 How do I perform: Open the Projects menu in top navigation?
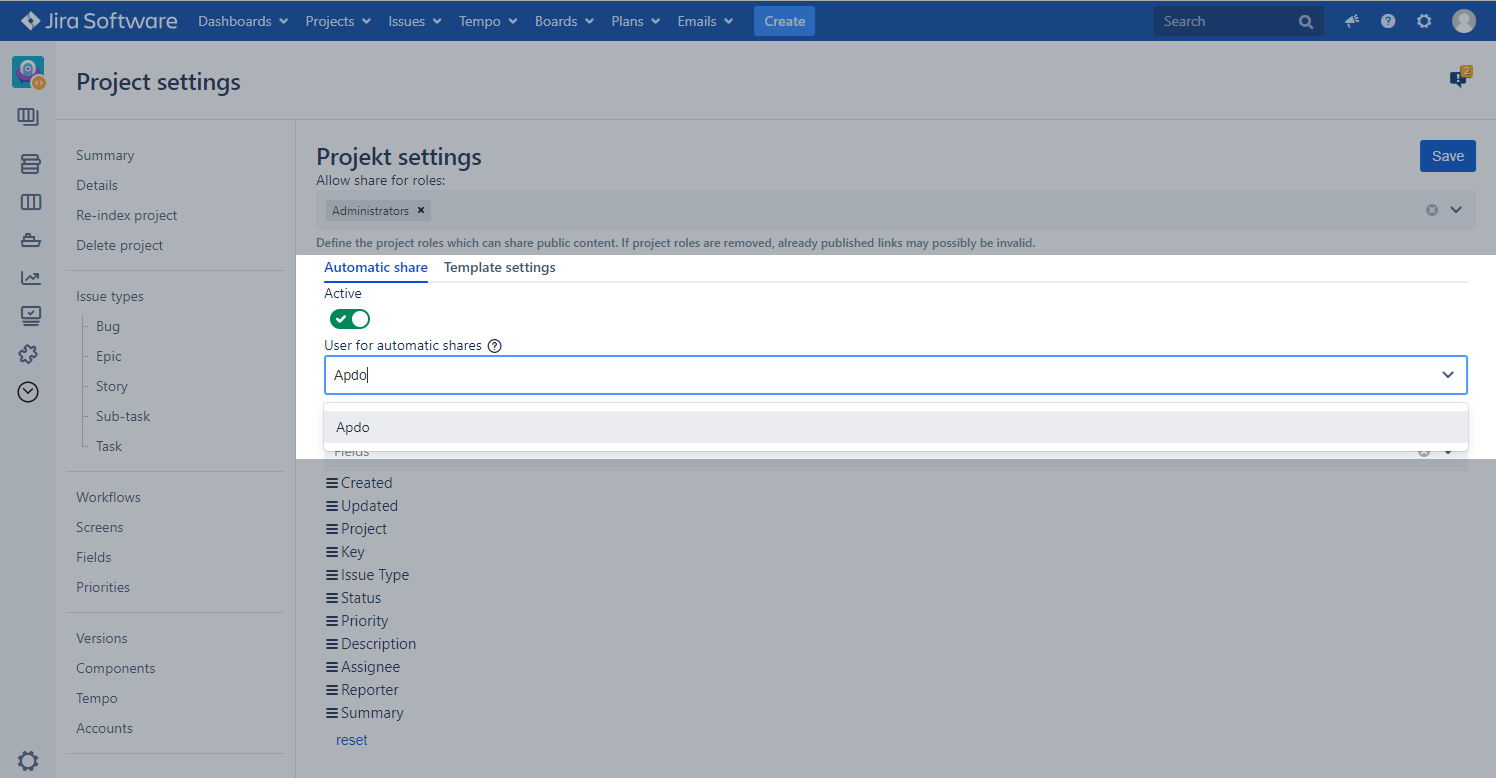coord(338,21)
